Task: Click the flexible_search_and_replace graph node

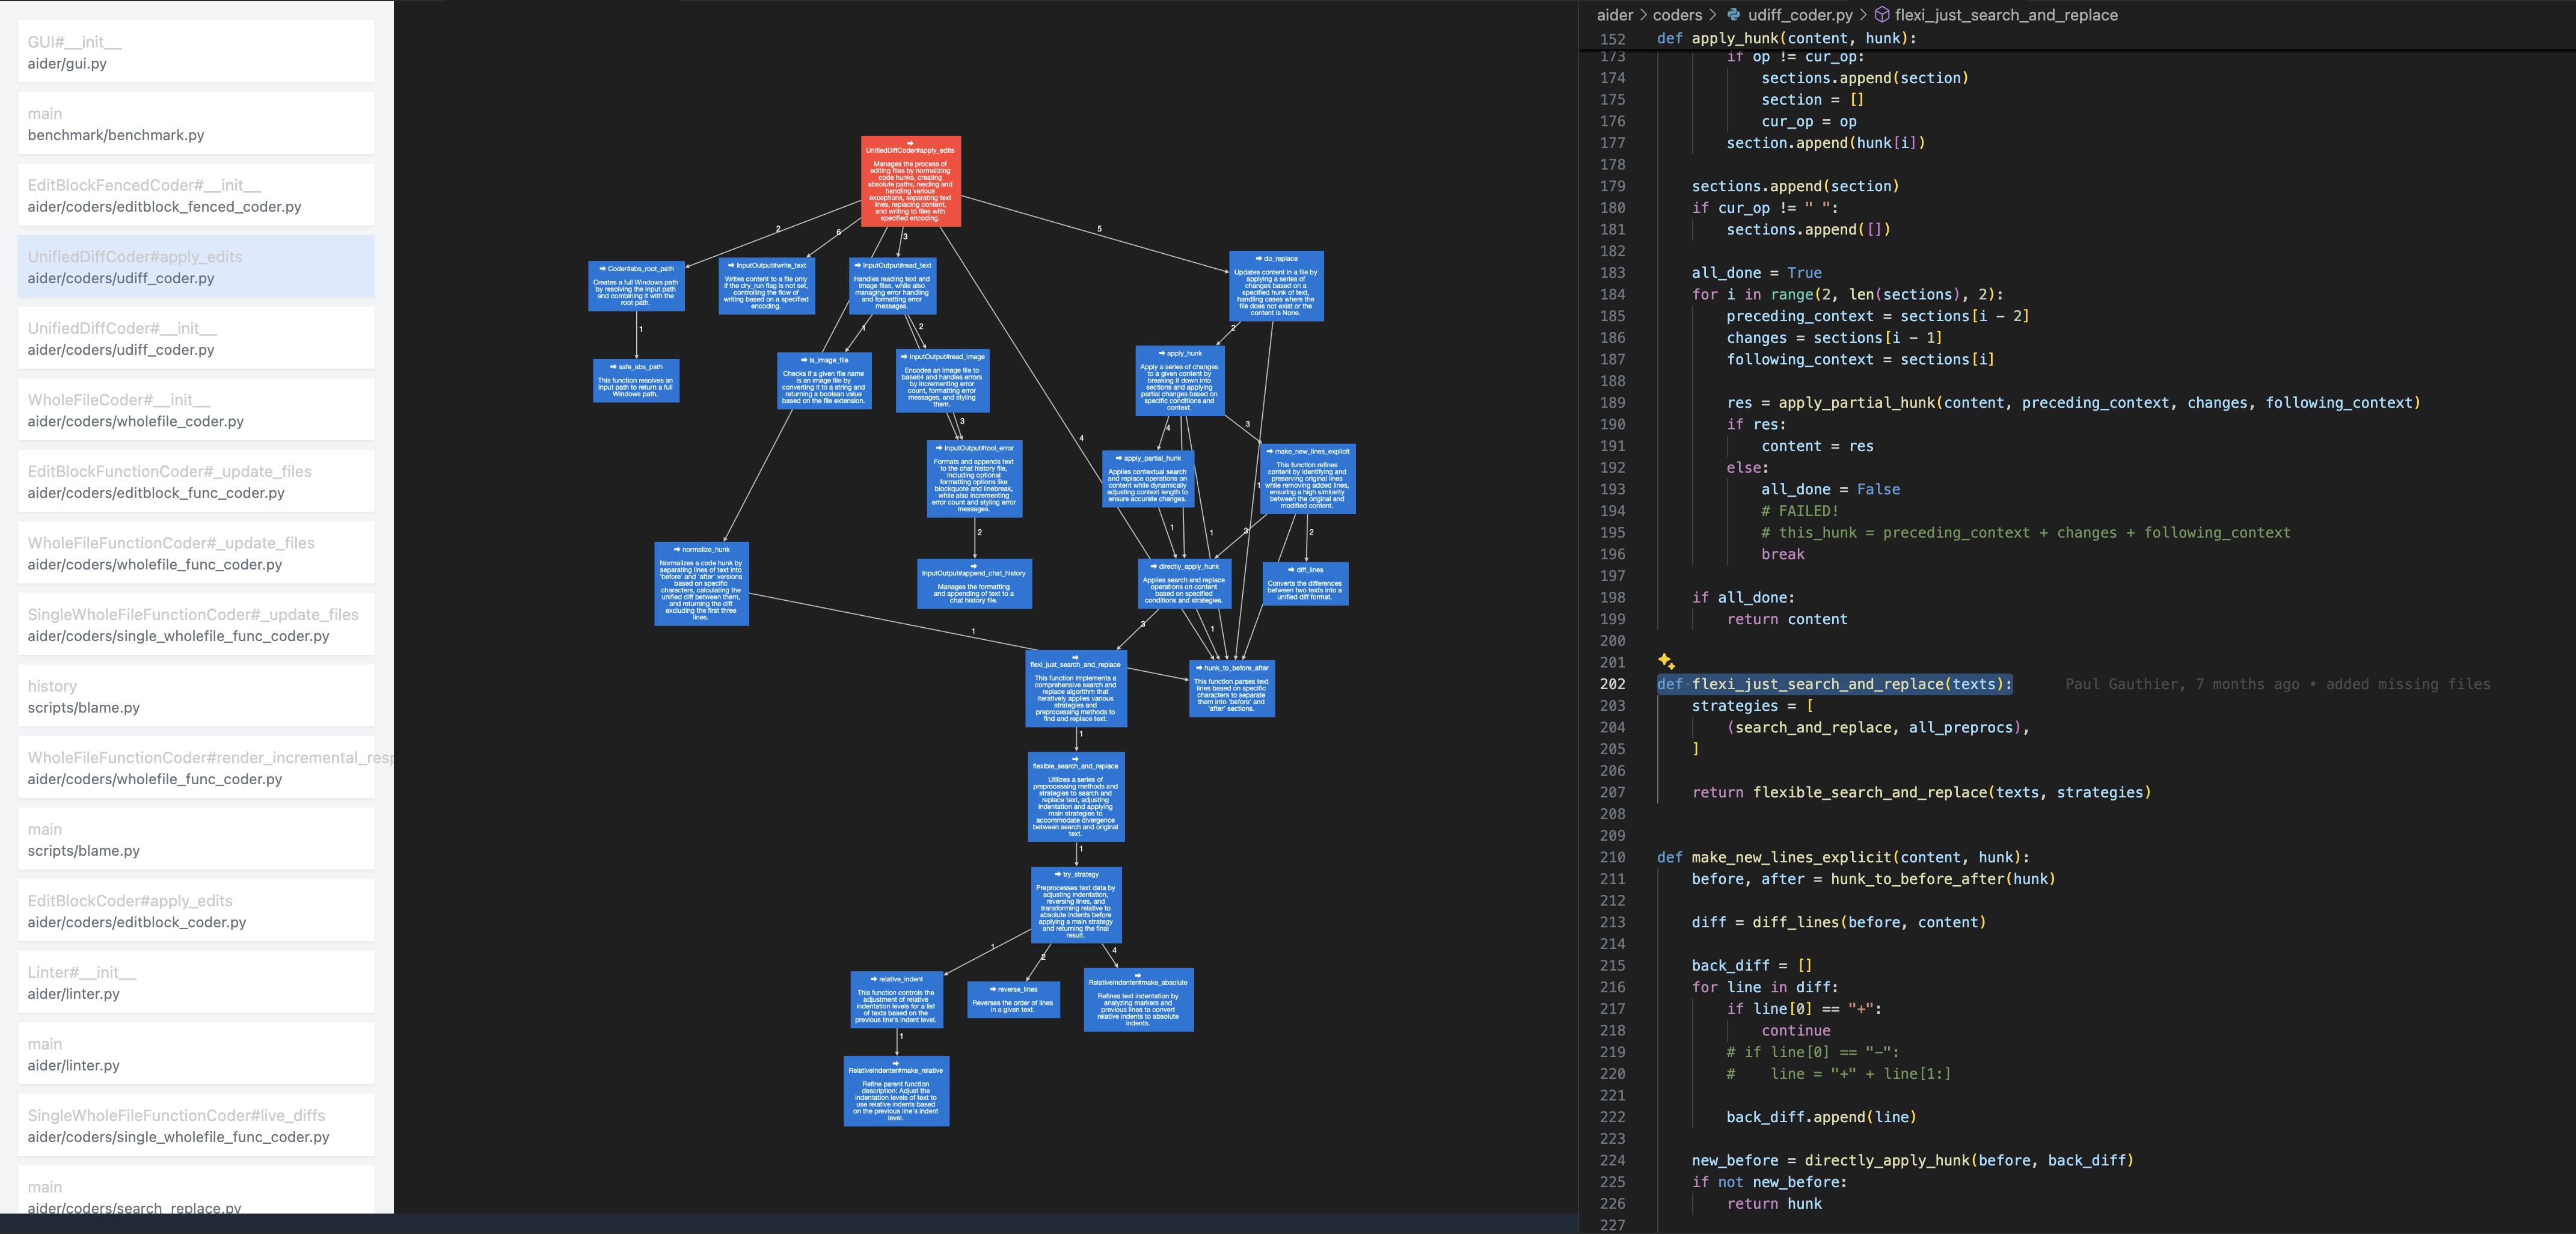Action: (x=1076, y=797)
